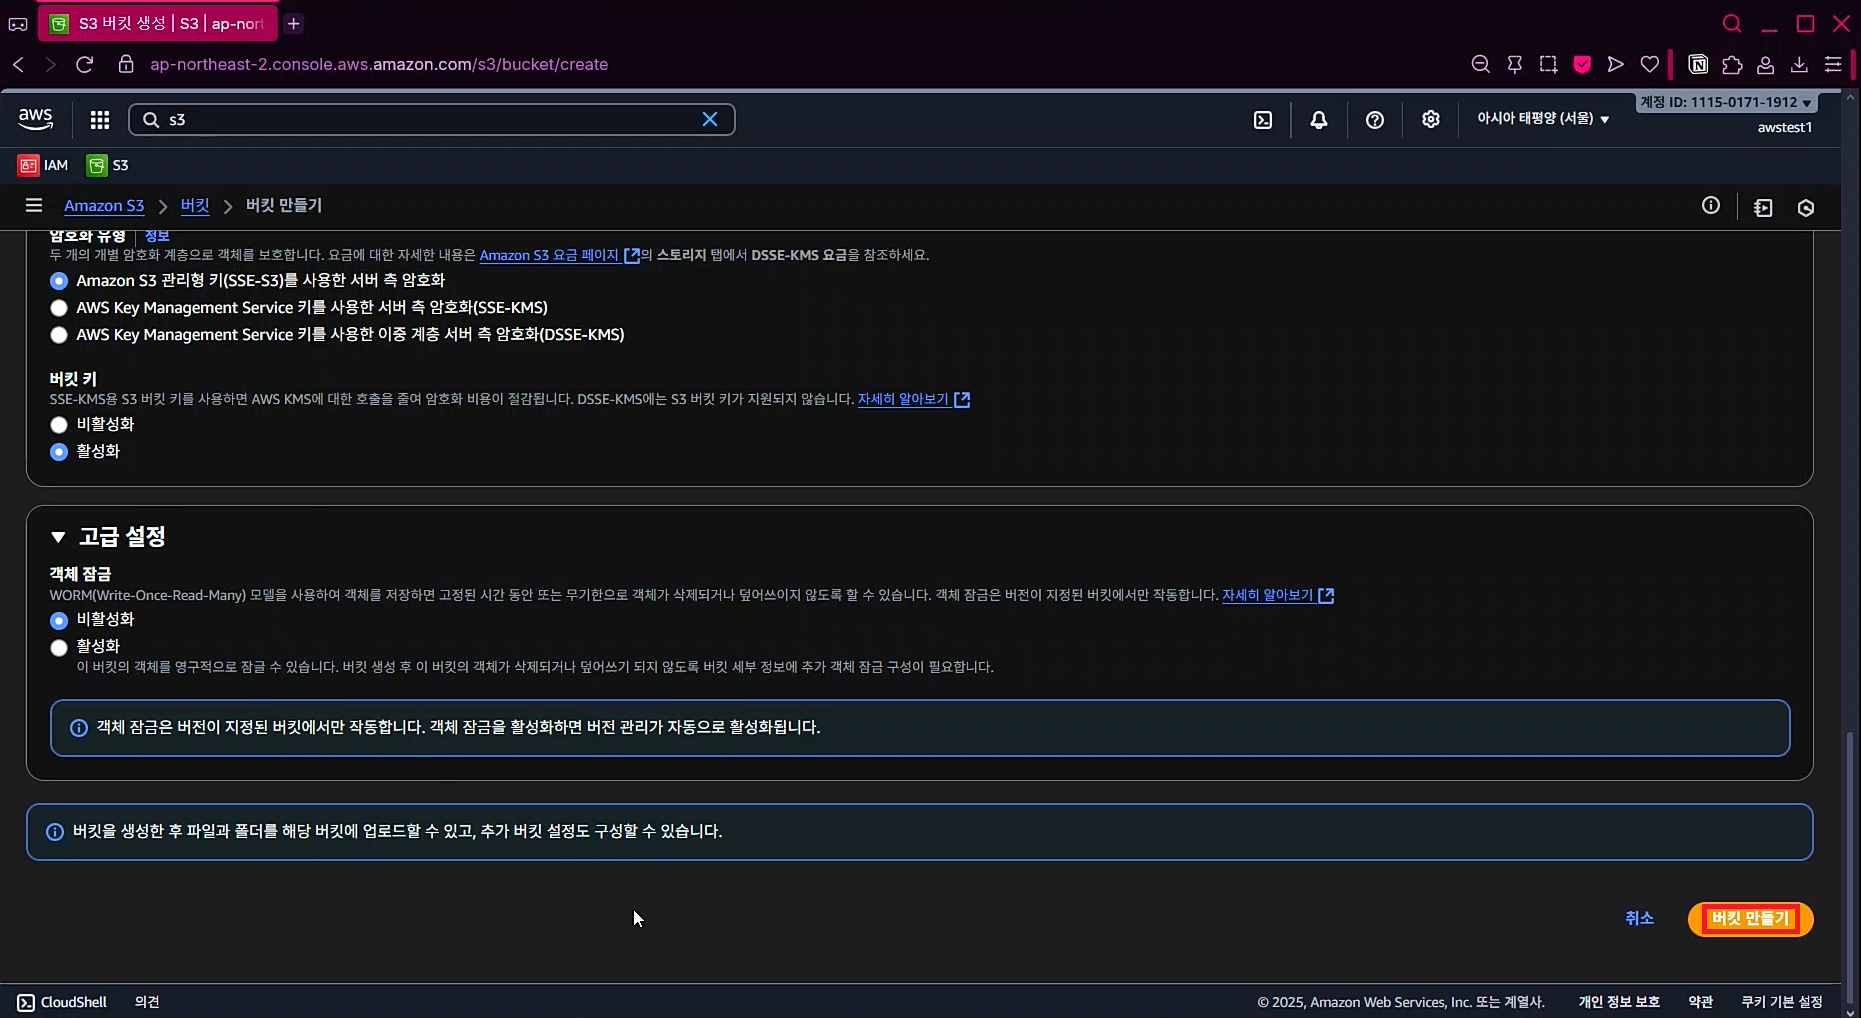Click 버킷 만들기 button
This screenshot has height=1018, width=1861.
click(x=1750, y=919)
